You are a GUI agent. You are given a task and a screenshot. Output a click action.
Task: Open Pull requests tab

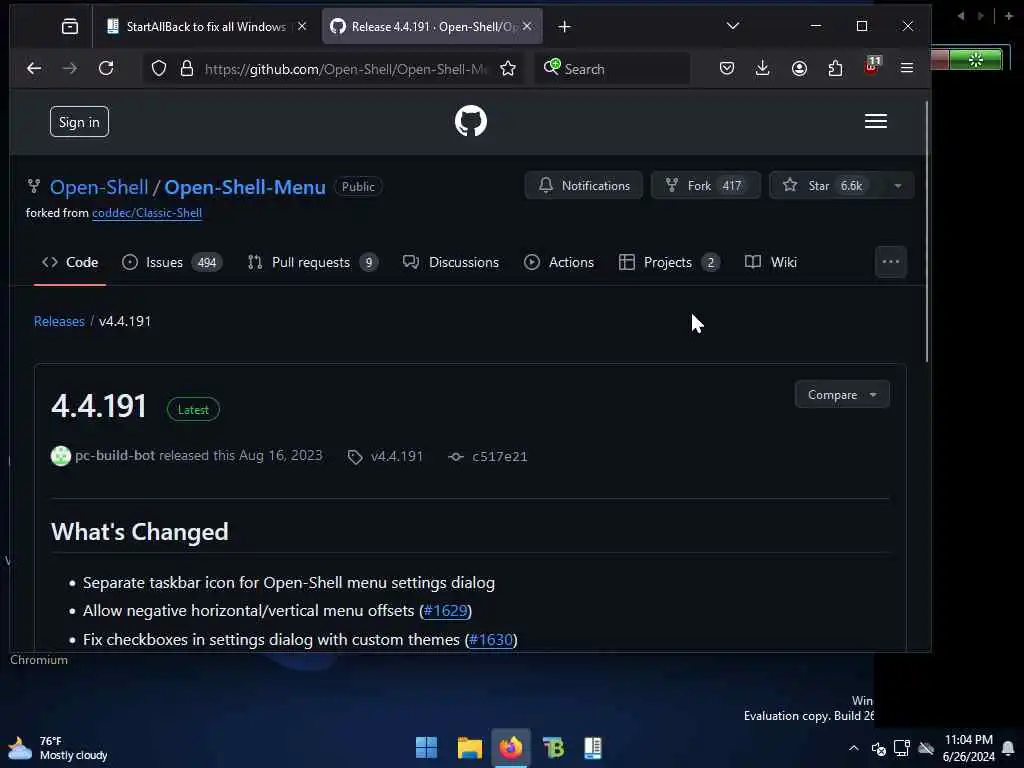(x=313, y=262)
